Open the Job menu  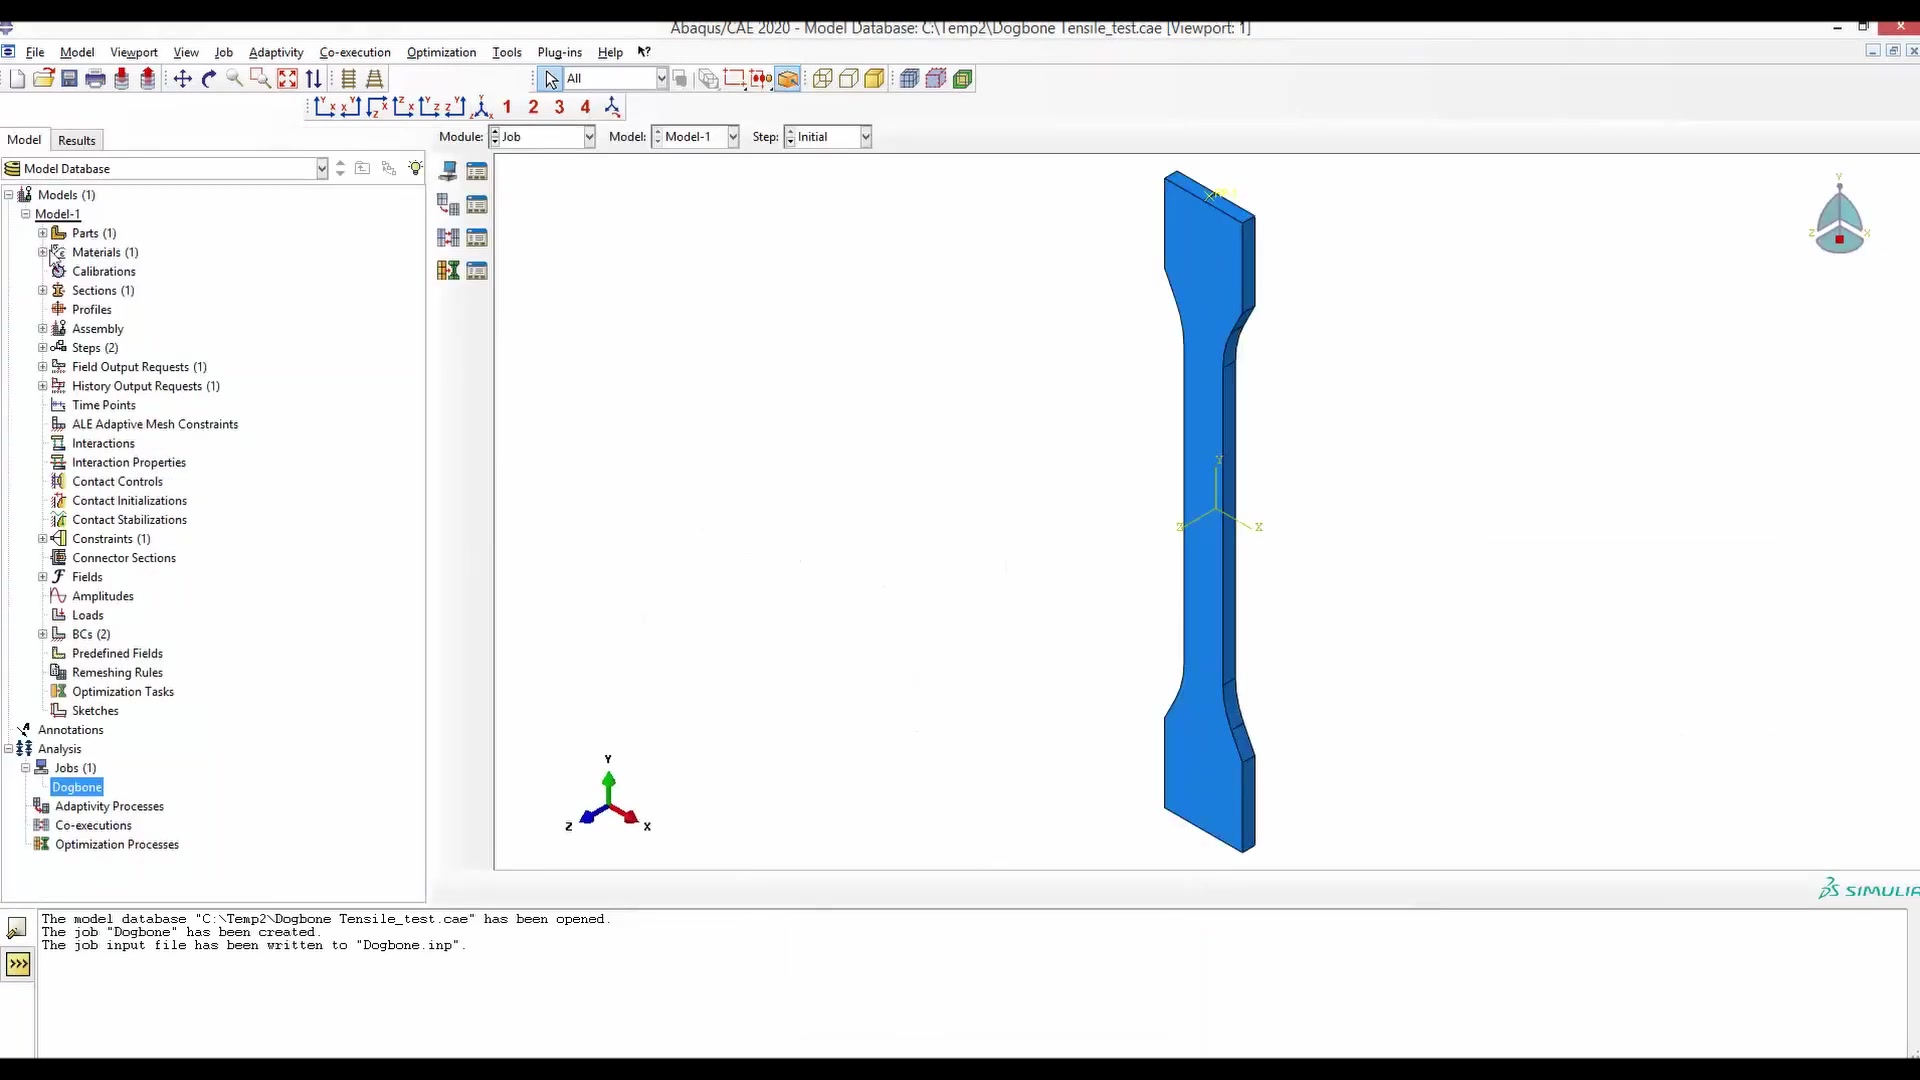point(224,52)
